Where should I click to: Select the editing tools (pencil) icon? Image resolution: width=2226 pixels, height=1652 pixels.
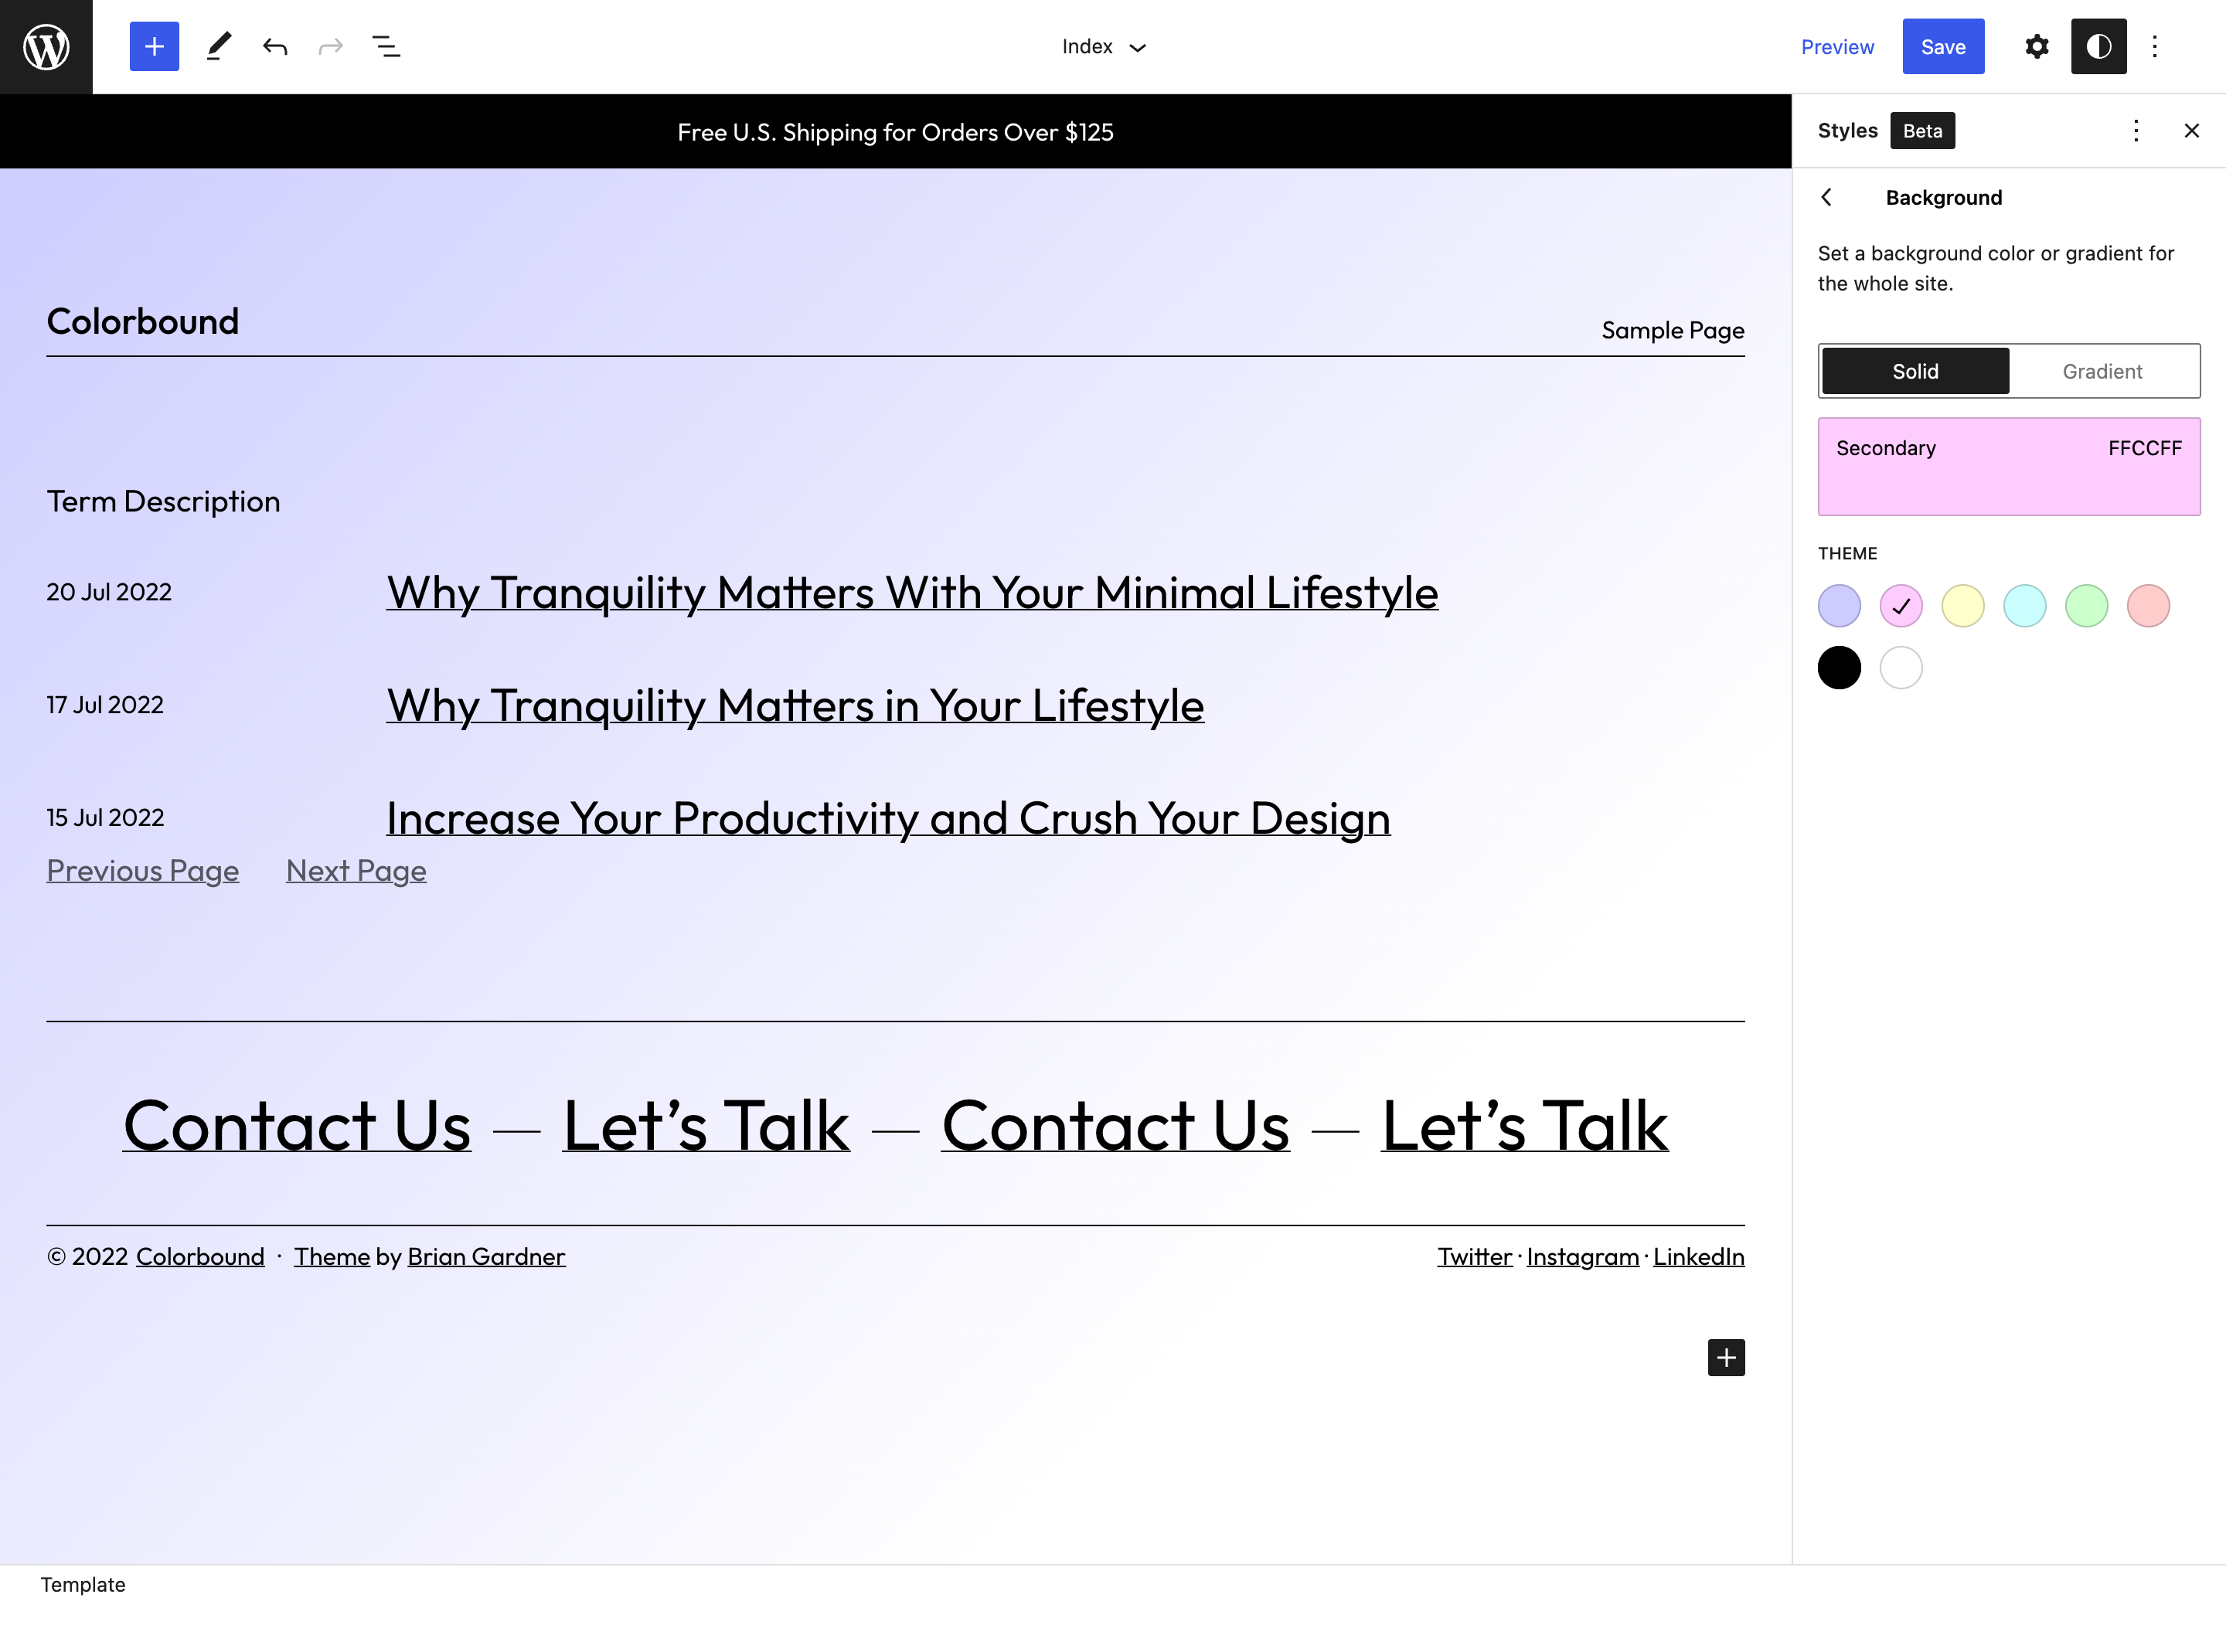pyautogui.click(x=219, y=46)
